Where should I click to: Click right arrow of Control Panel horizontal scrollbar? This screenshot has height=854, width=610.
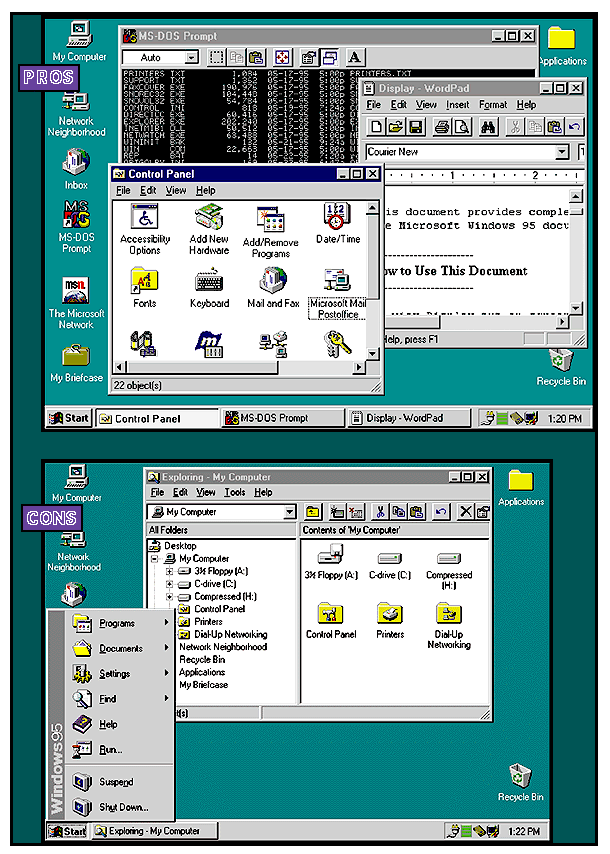[358, 367]
